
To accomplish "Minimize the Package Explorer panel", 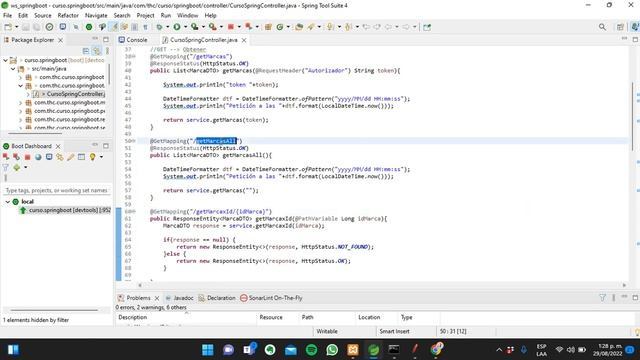I will pos(95,39).
